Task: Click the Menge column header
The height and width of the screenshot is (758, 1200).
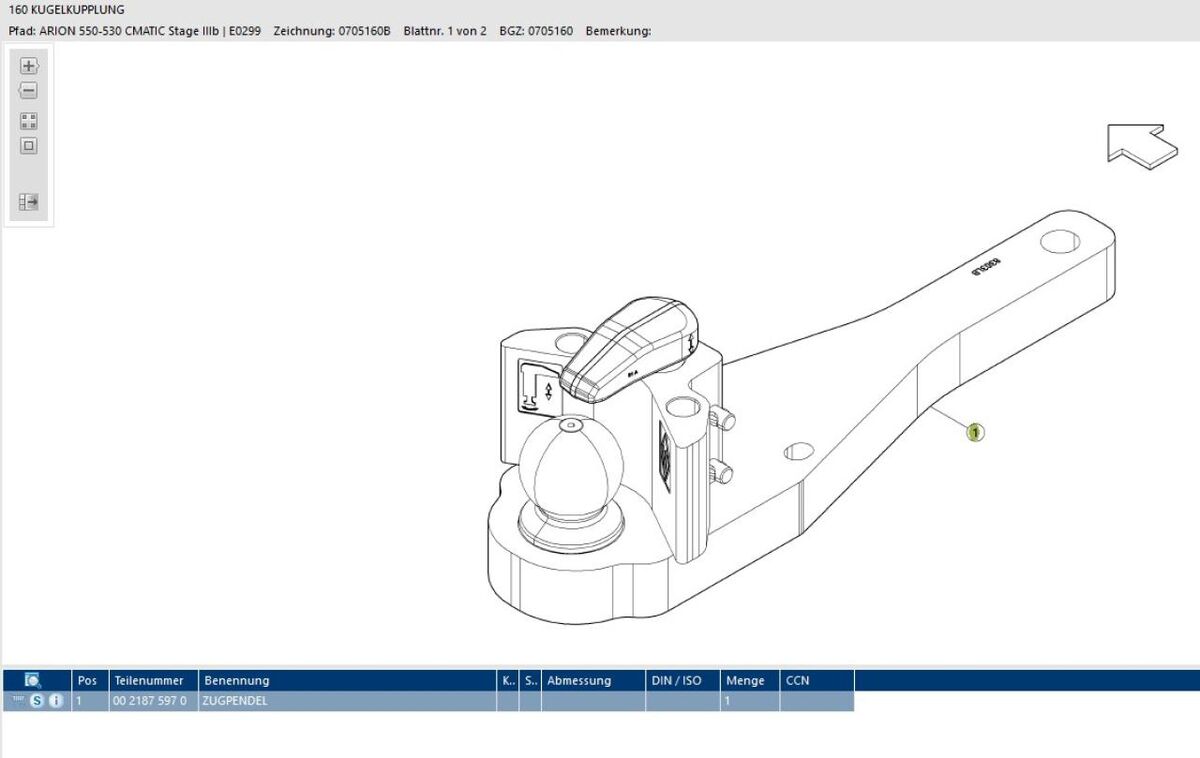Action: point(745,680)
